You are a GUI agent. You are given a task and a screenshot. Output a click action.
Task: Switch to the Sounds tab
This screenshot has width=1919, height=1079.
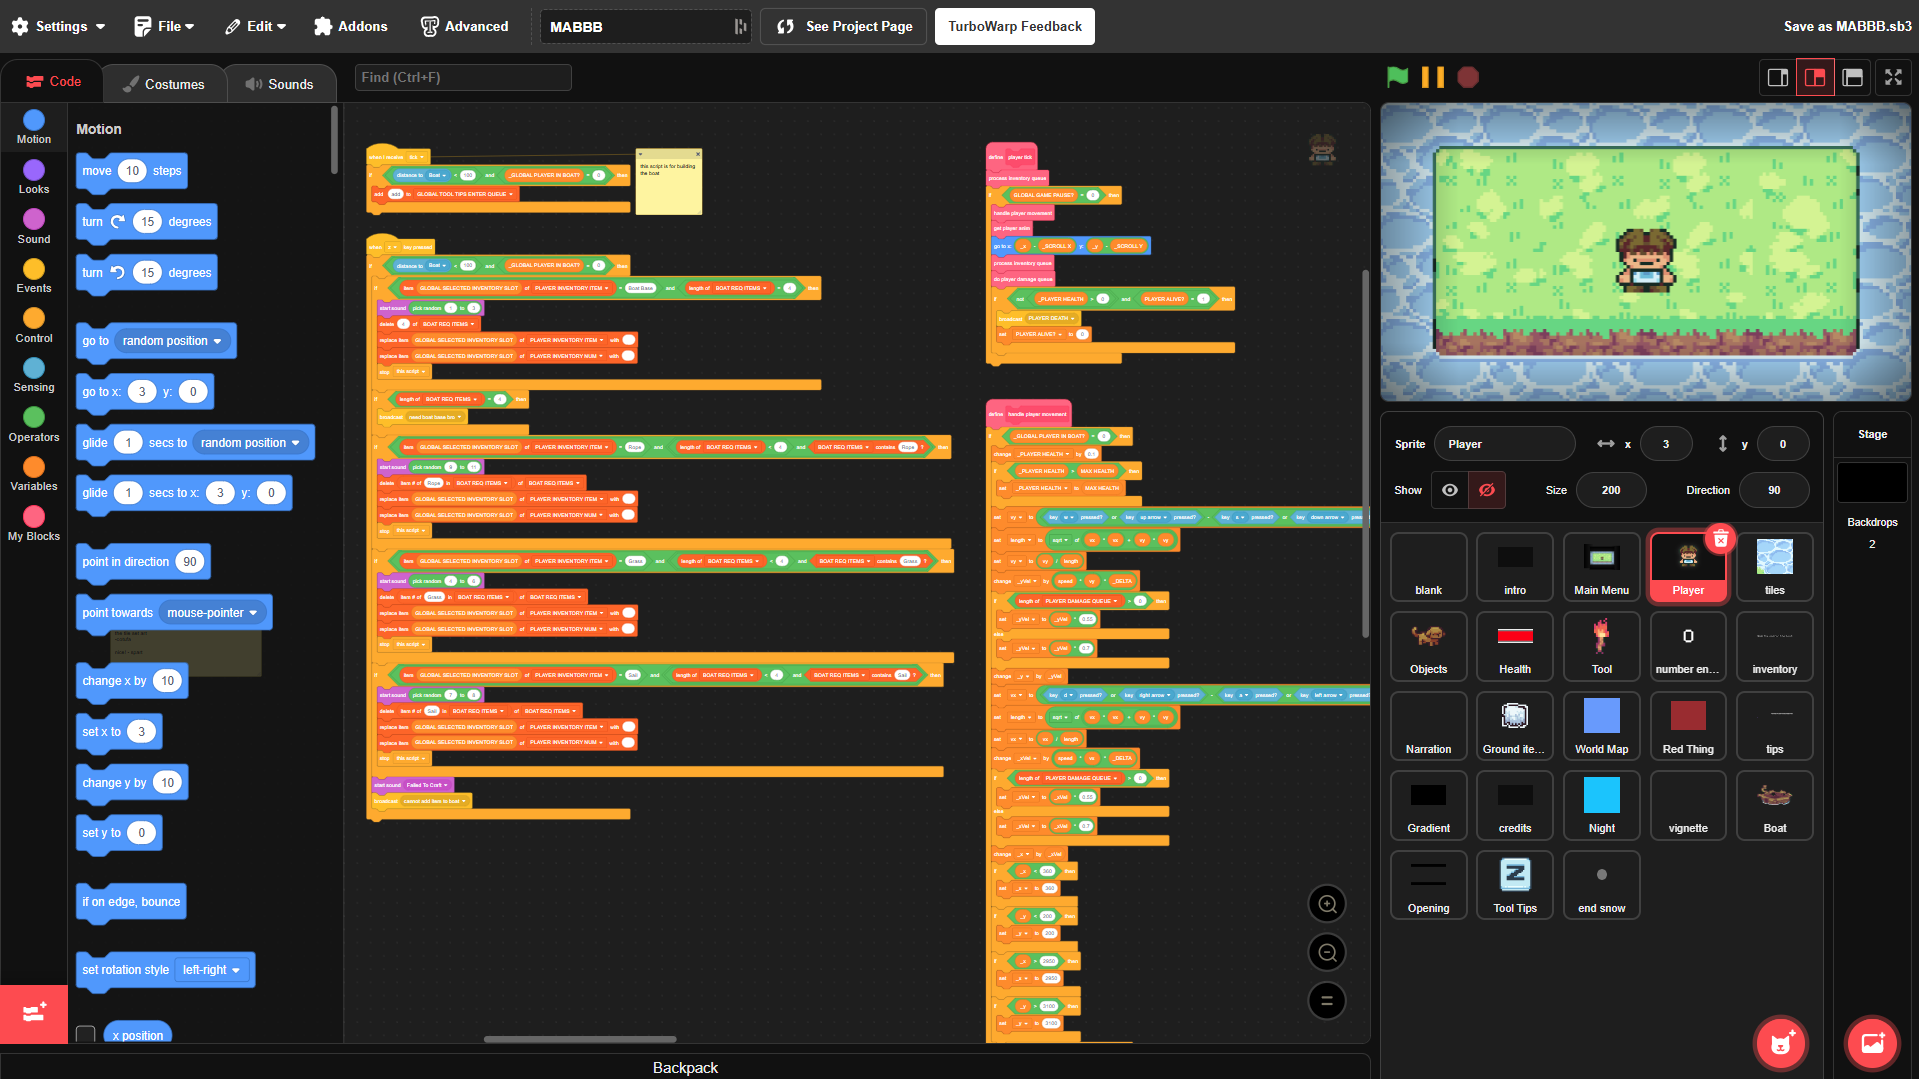pos(280,84)
